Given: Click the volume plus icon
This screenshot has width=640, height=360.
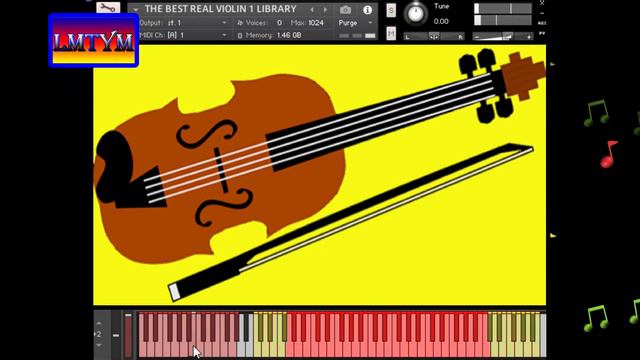Looking at the screenshot, I should tap(529, 37).
